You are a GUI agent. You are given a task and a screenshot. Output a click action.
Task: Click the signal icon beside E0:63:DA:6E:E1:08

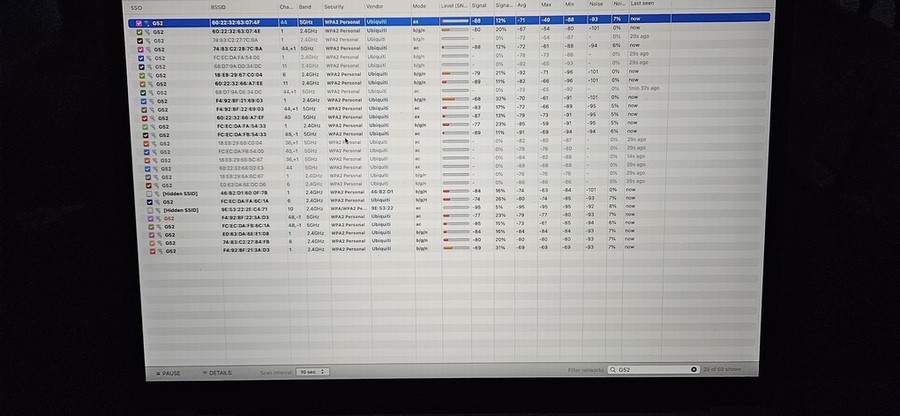coord(149,234)
